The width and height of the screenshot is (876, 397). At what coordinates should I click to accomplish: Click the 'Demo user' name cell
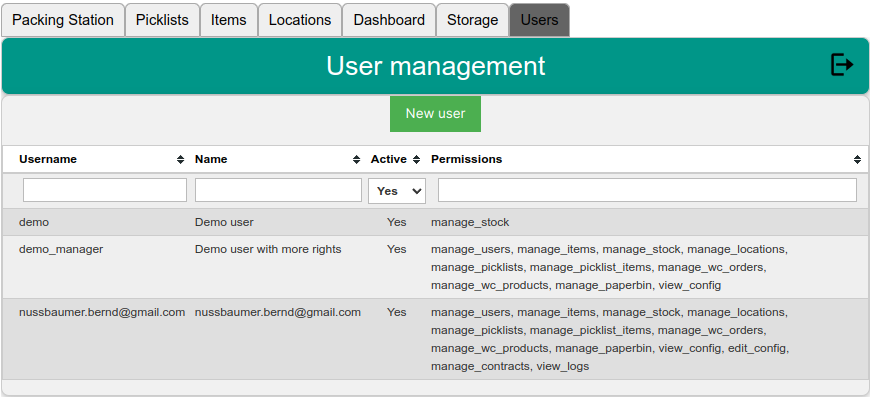[224, 222]
